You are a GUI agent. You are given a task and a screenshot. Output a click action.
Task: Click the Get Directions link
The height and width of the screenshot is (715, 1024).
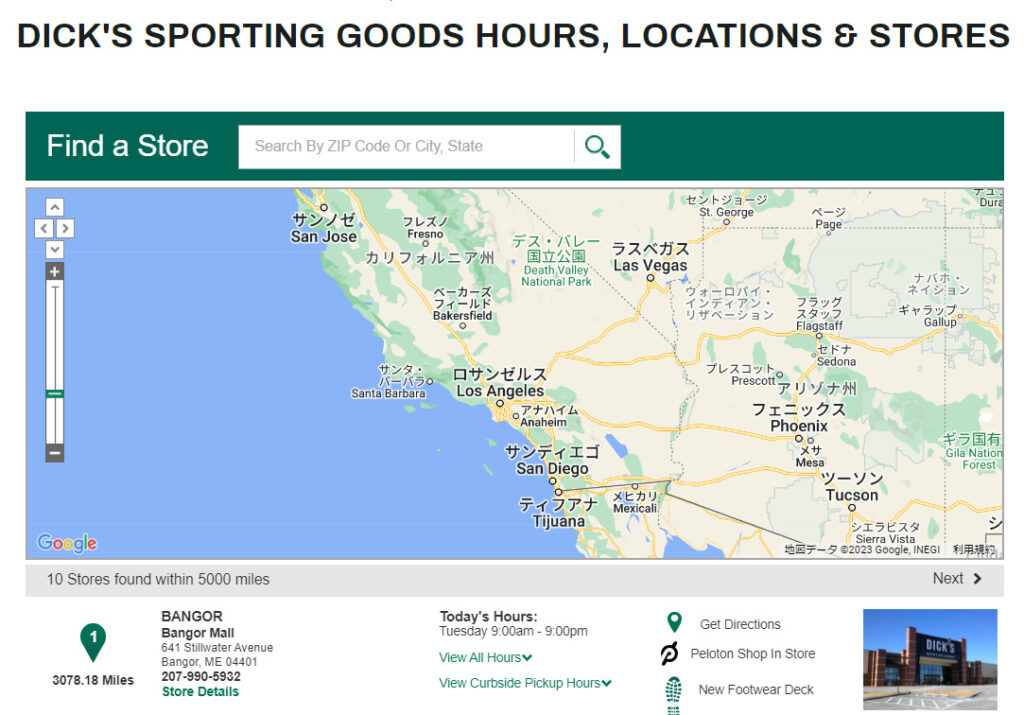(x=740, y=624)
